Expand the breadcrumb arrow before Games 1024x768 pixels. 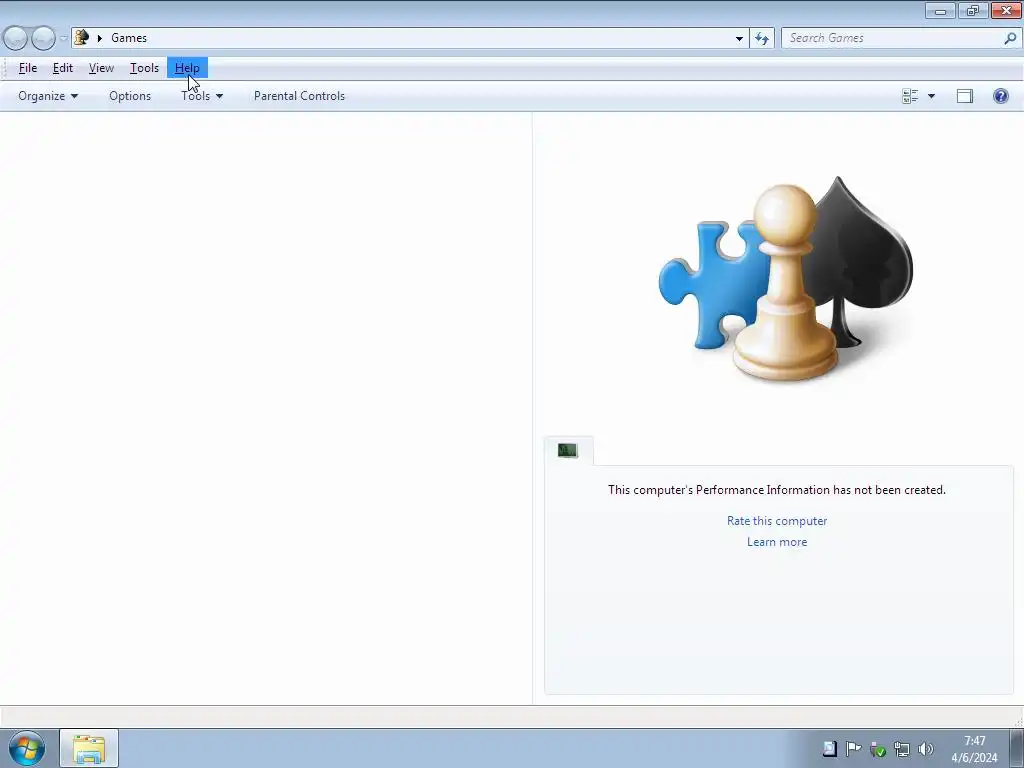pos(100,38)
